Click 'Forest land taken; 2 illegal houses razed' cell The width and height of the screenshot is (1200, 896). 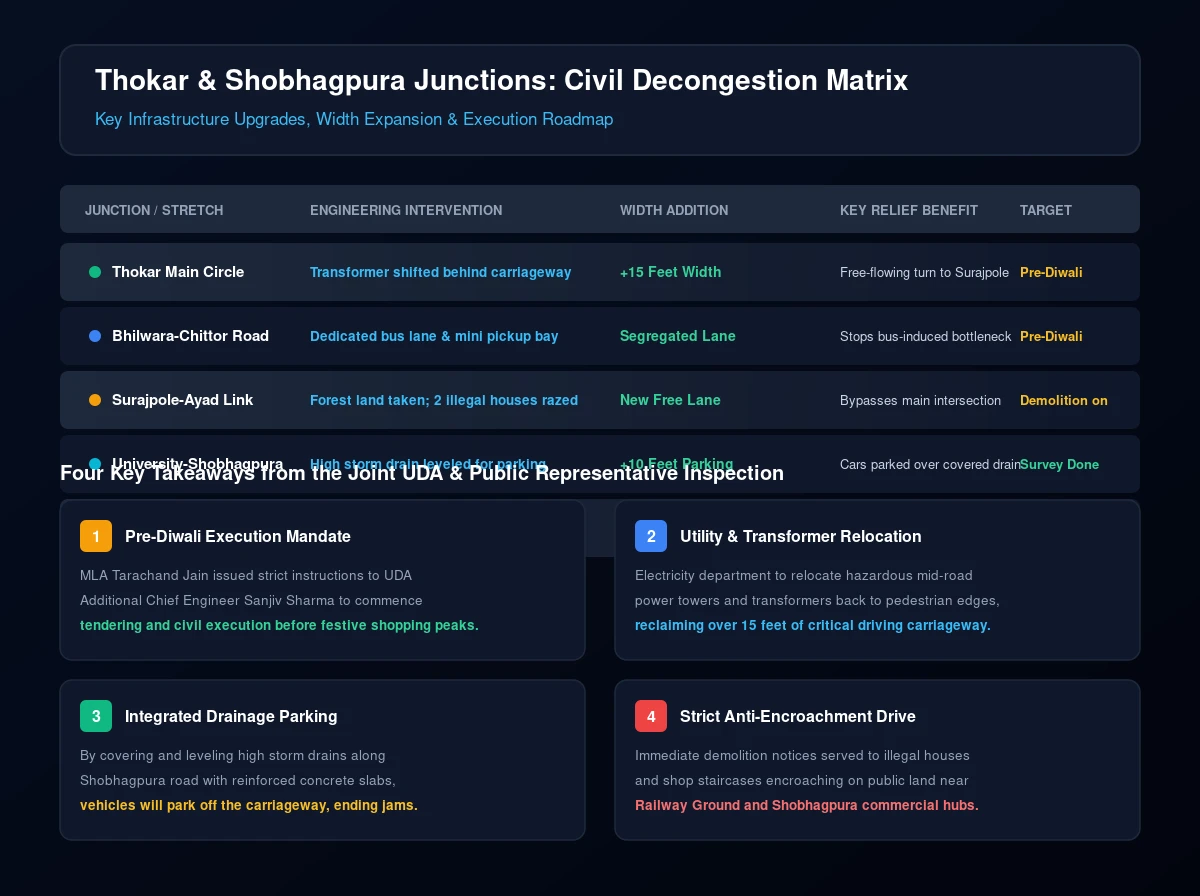444,400
